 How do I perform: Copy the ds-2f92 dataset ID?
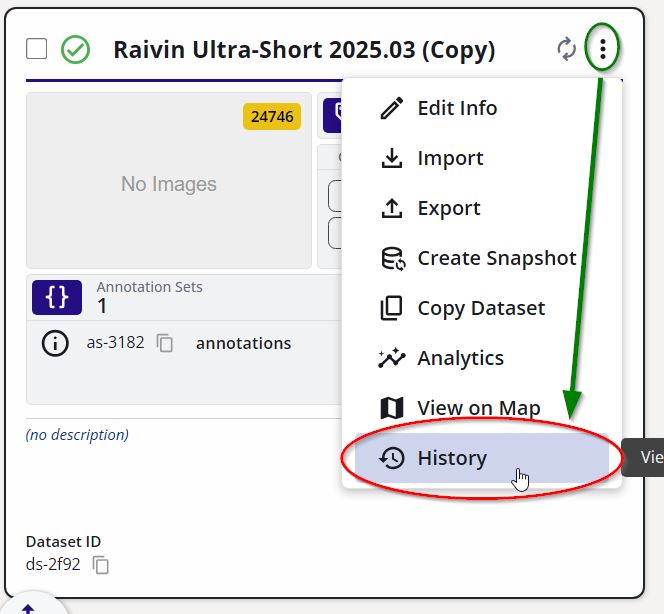(101, 565)
